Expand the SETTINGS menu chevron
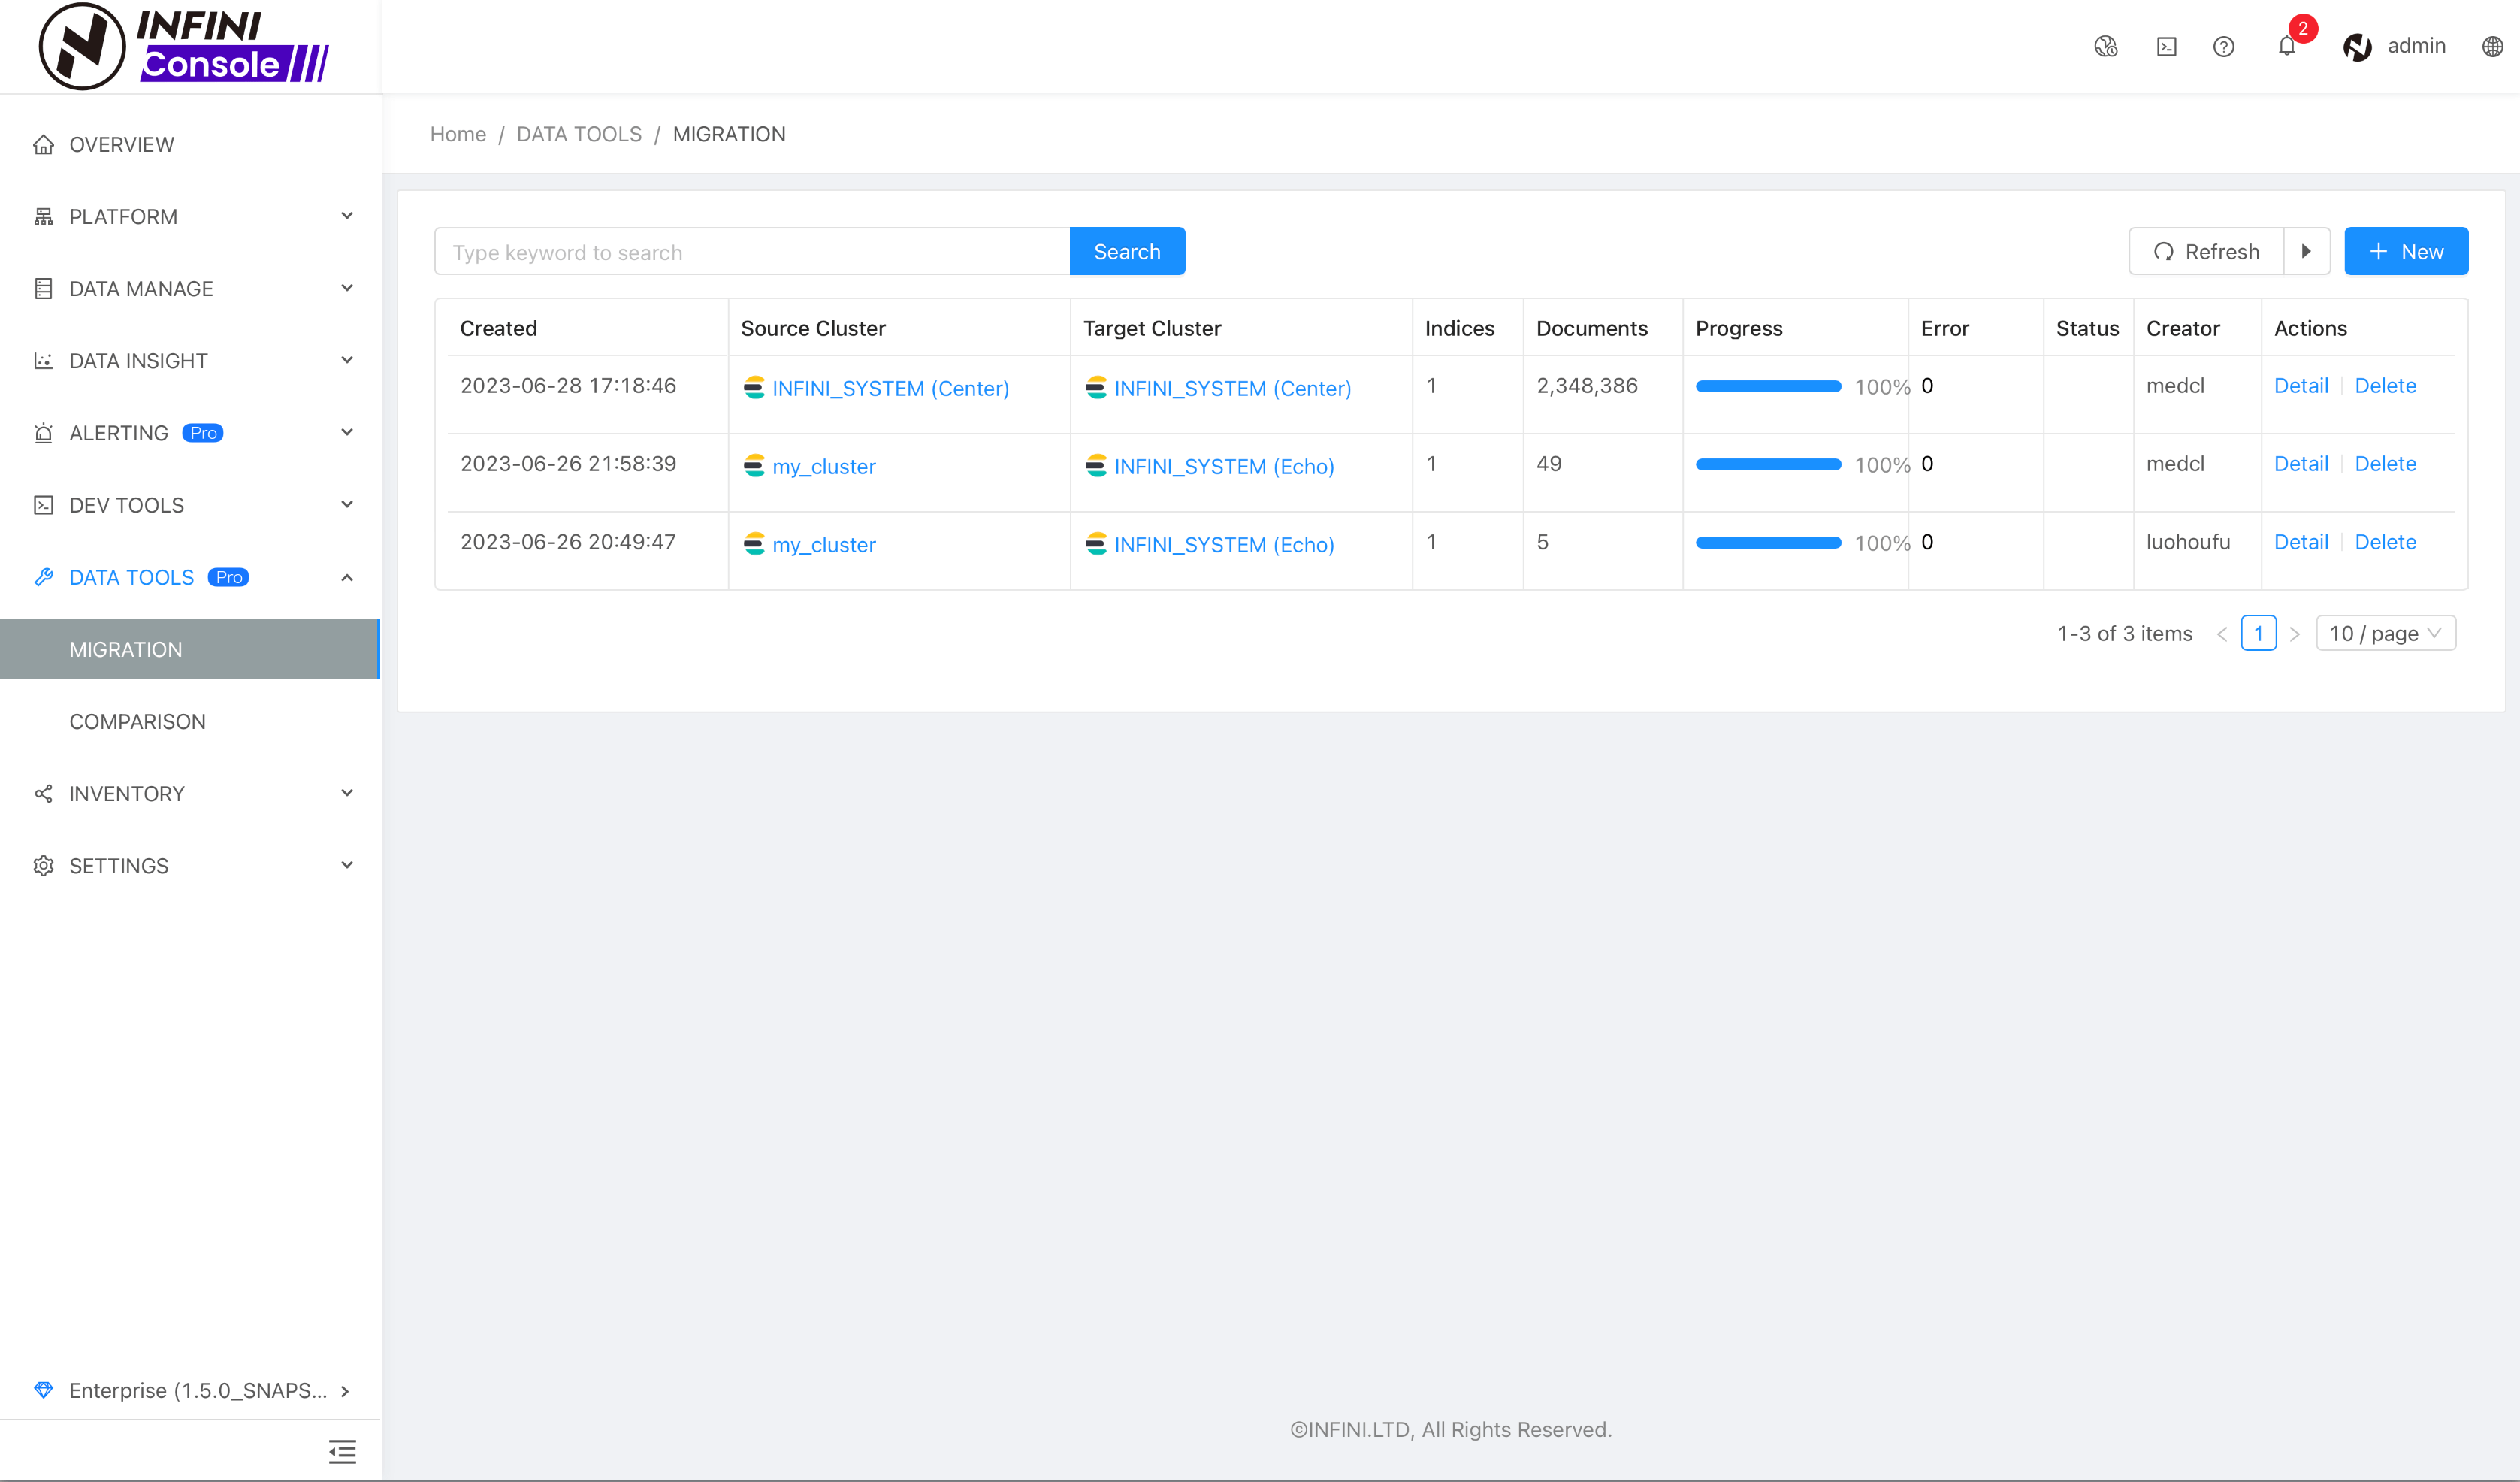The width and height of the screenshot is (2520, 1482). [x=347, y=865]
